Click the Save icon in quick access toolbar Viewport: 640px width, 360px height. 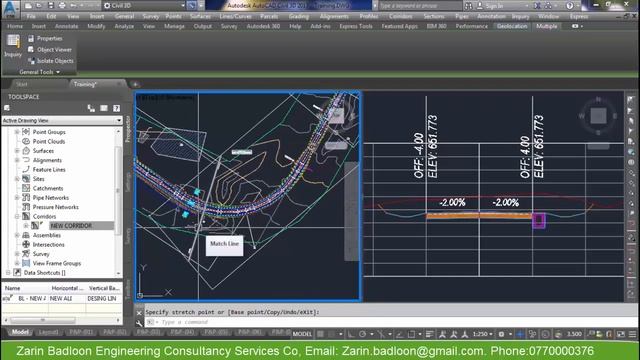tap(51, 6)
